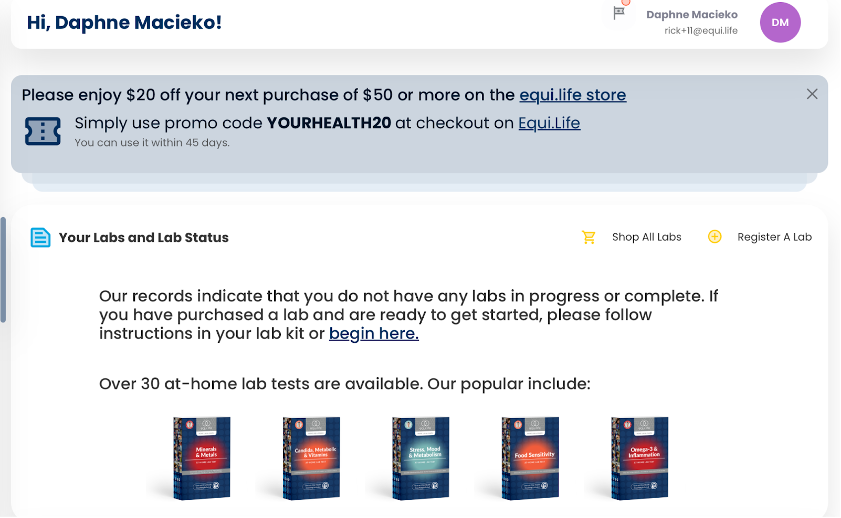Click the Daphne Macieko account name
Screen dimensions: 841x518
(x=691, y=15)
